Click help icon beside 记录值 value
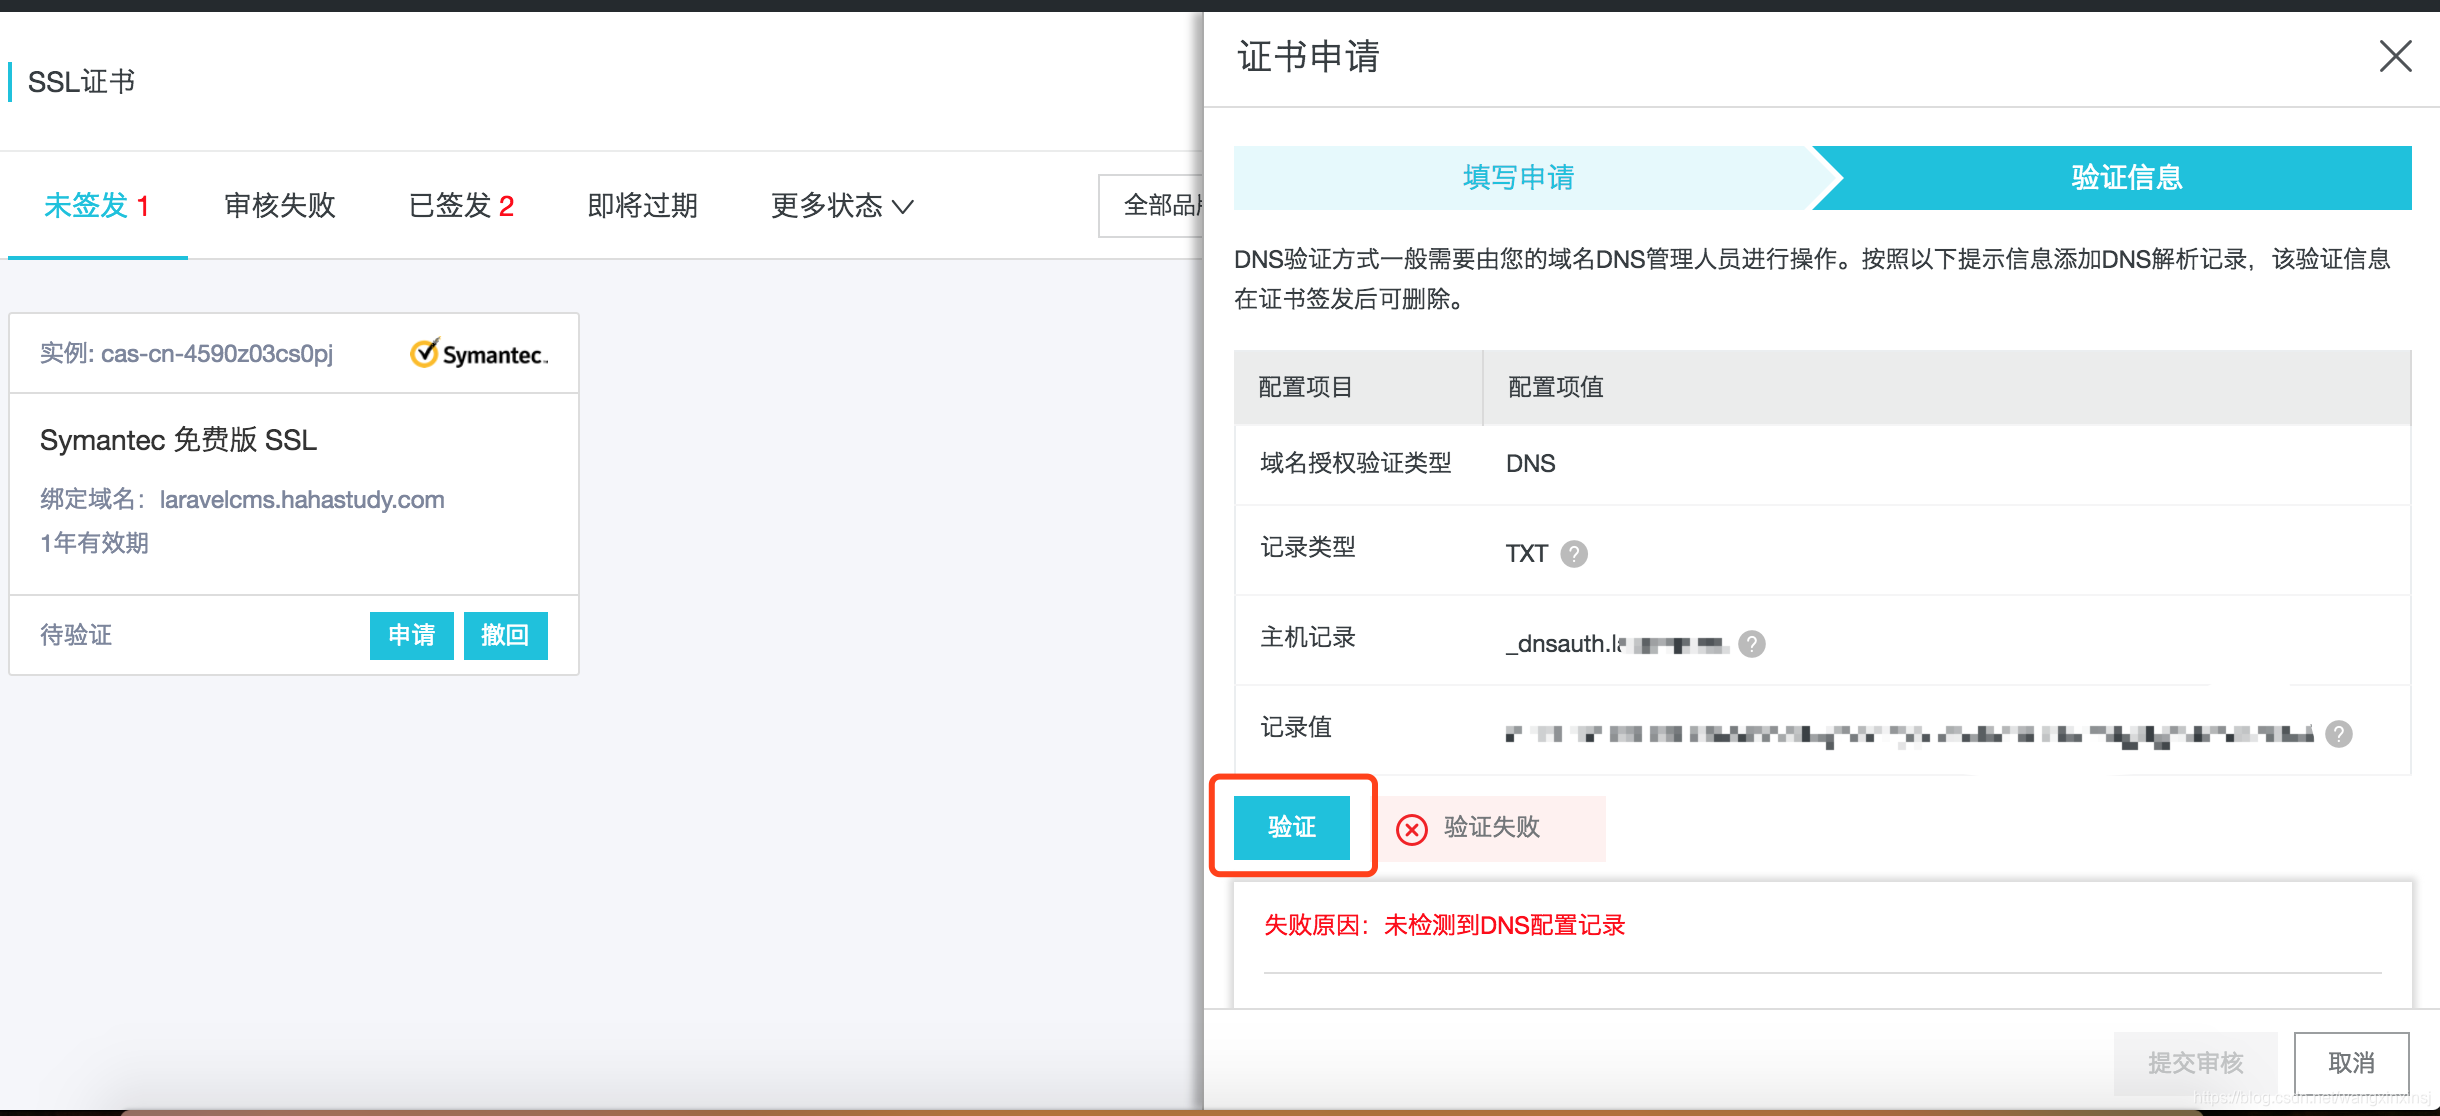 coord(2339,734)
